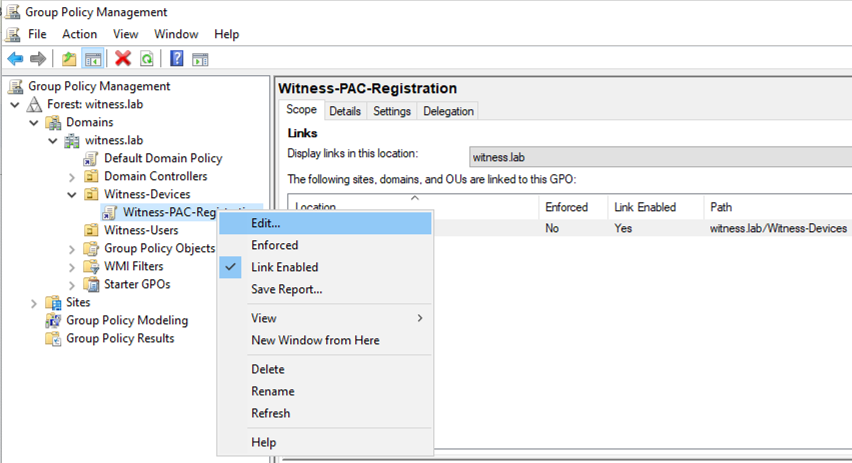Select Default Domain Policy in tree

(163, 158)
